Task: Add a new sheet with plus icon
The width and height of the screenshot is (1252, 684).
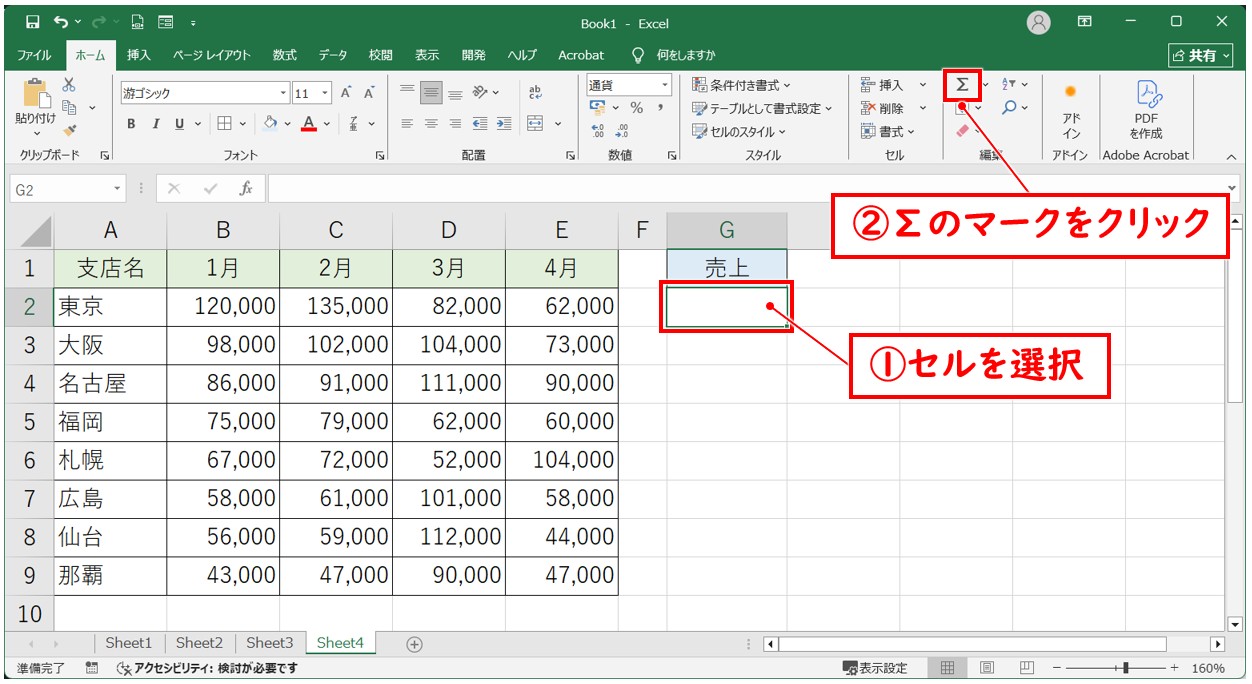Action: point(414,644)
